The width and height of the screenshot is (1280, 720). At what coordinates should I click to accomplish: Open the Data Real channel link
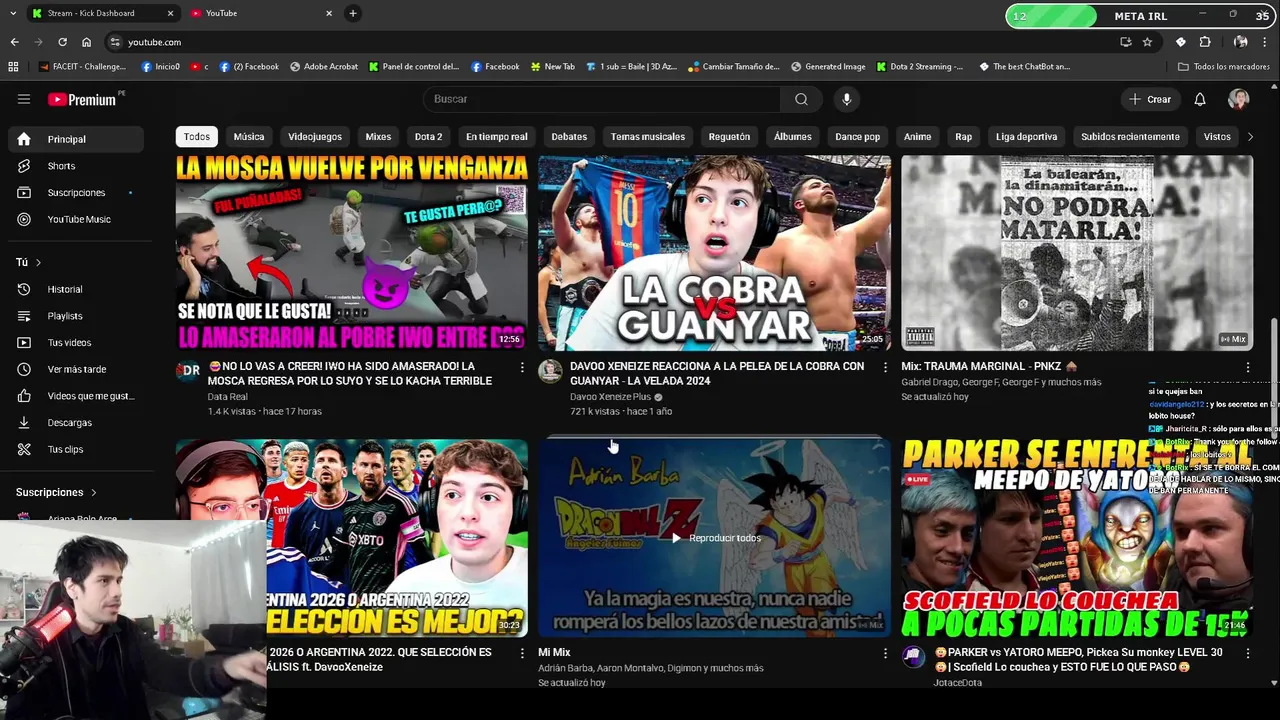(228, 396)
